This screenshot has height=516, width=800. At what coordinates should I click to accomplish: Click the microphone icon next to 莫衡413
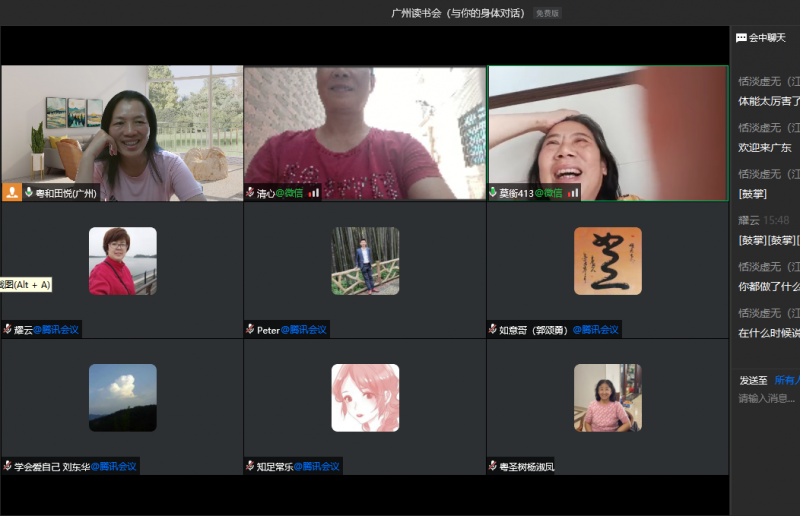493,193
